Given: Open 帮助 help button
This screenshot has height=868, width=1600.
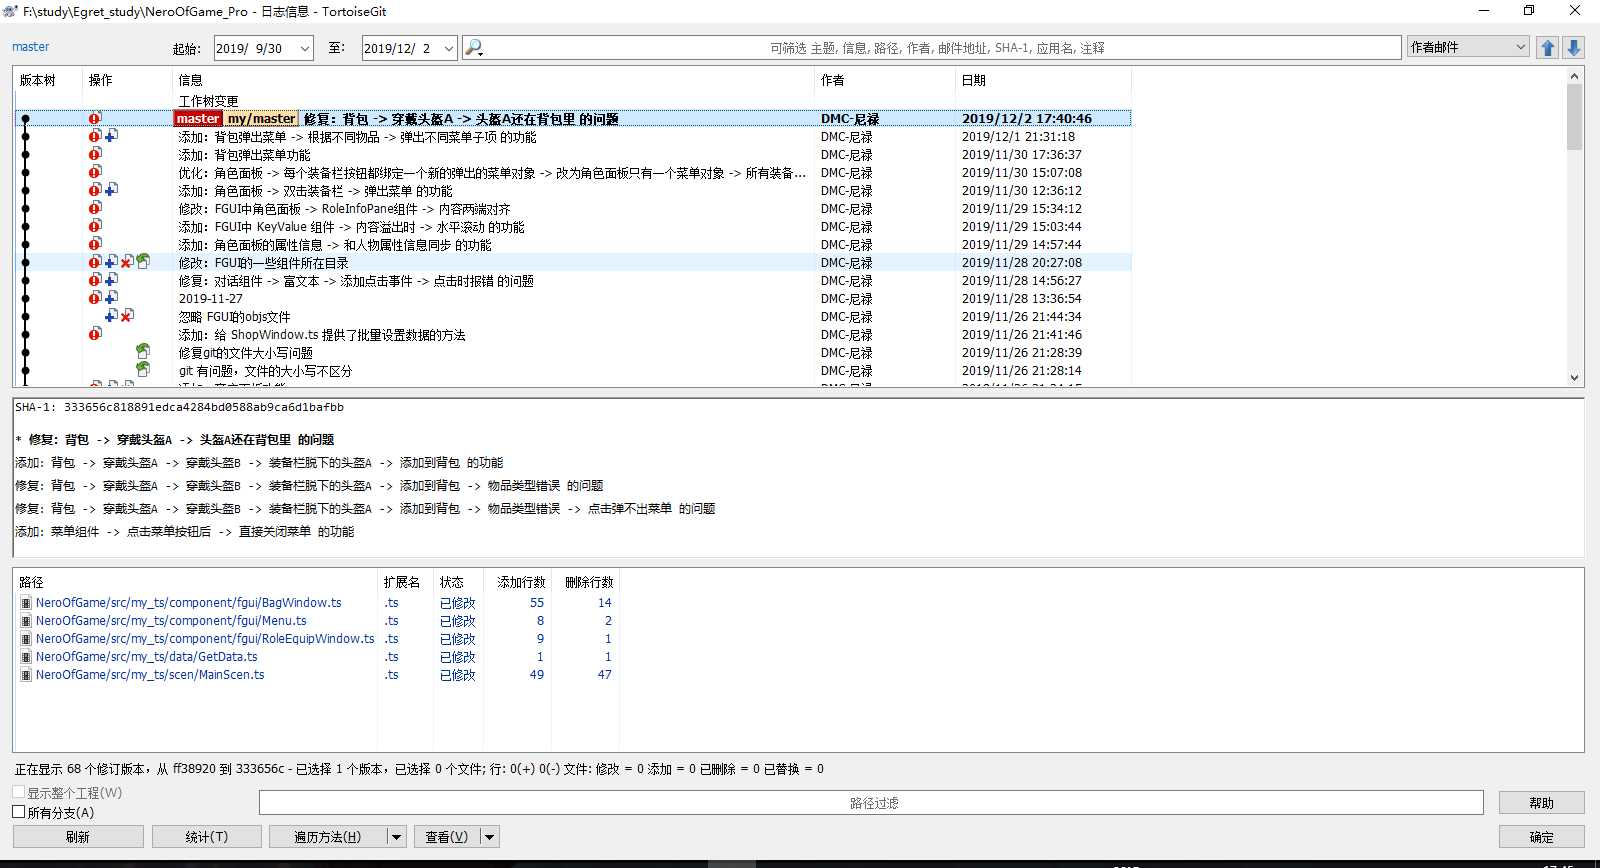Looking at the screenshot, I should (x=1541, y=803).
